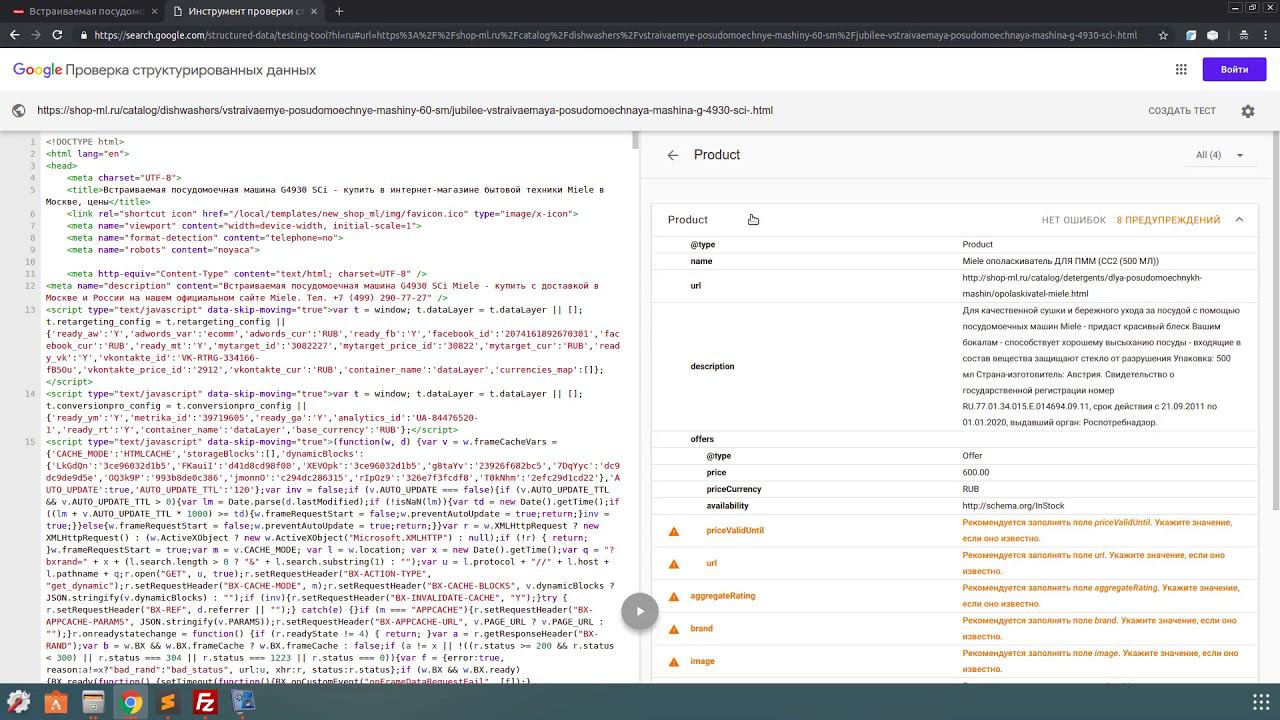The image size is (1280, 720).
Task: Click the 'availability' property label
Action: tap(727, 506)
